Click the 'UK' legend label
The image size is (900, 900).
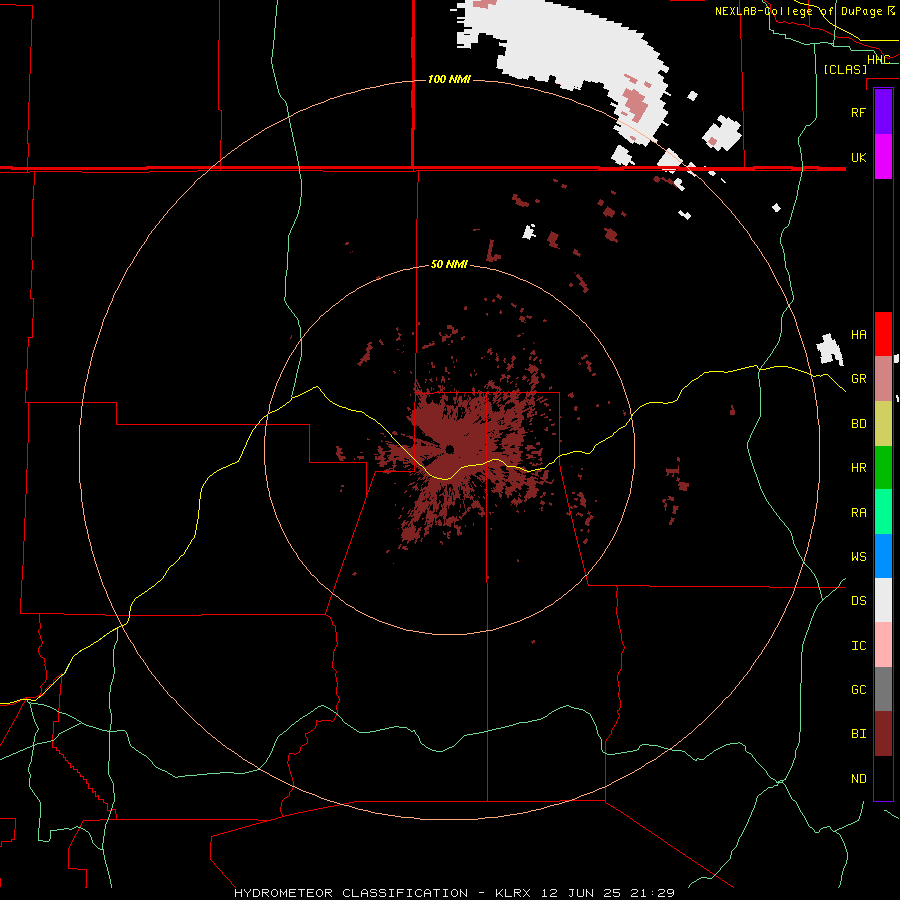pos(858,157)
